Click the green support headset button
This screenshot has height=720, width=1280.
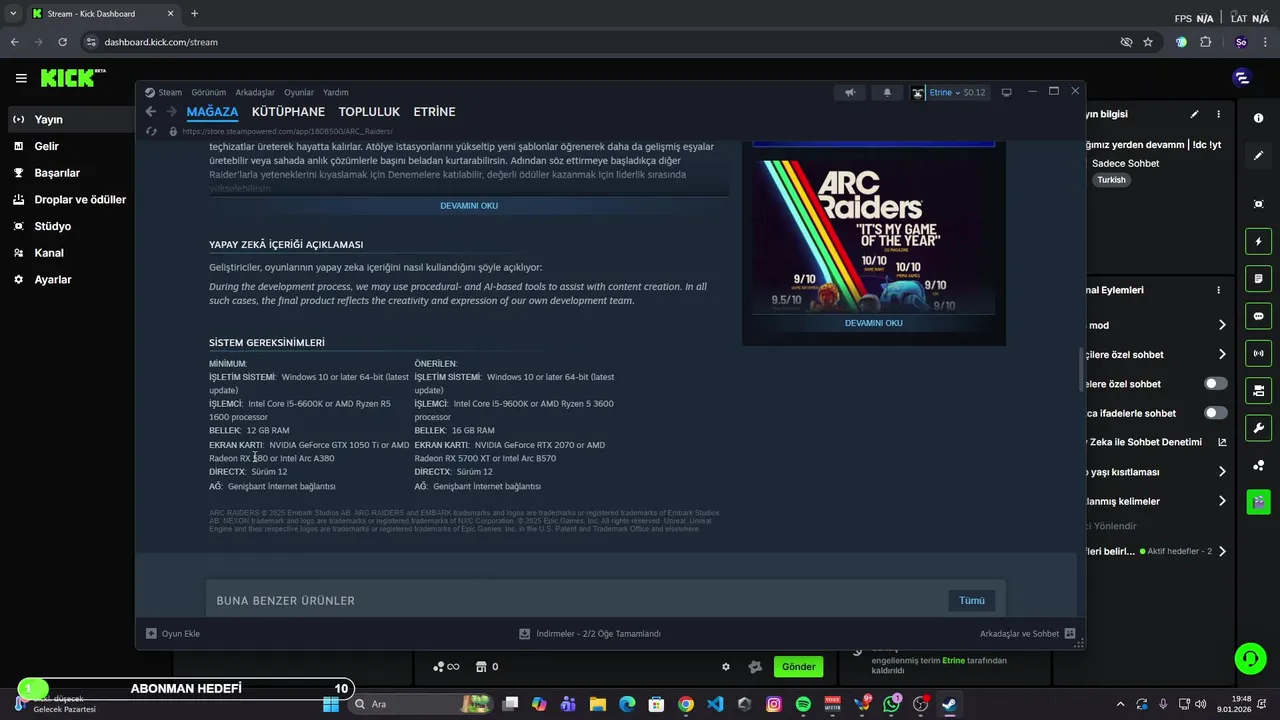(1250, 658)
